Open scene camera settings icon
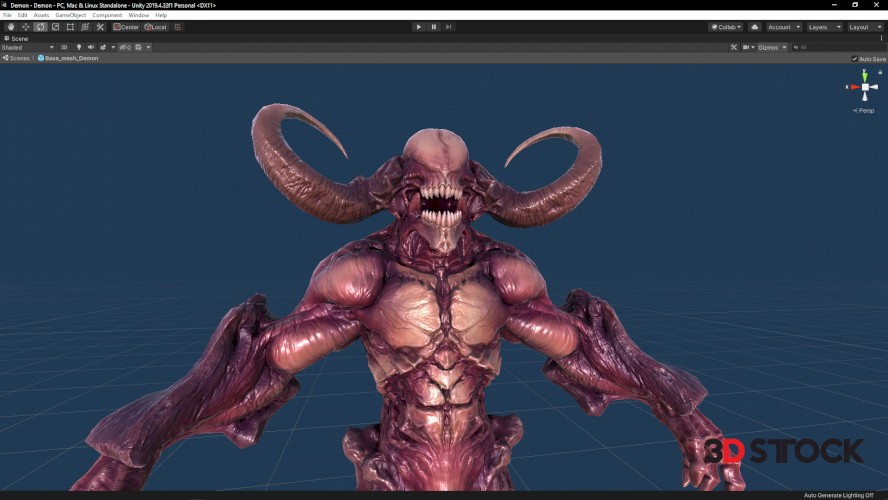The image size is (888, 500). point(748,48)
